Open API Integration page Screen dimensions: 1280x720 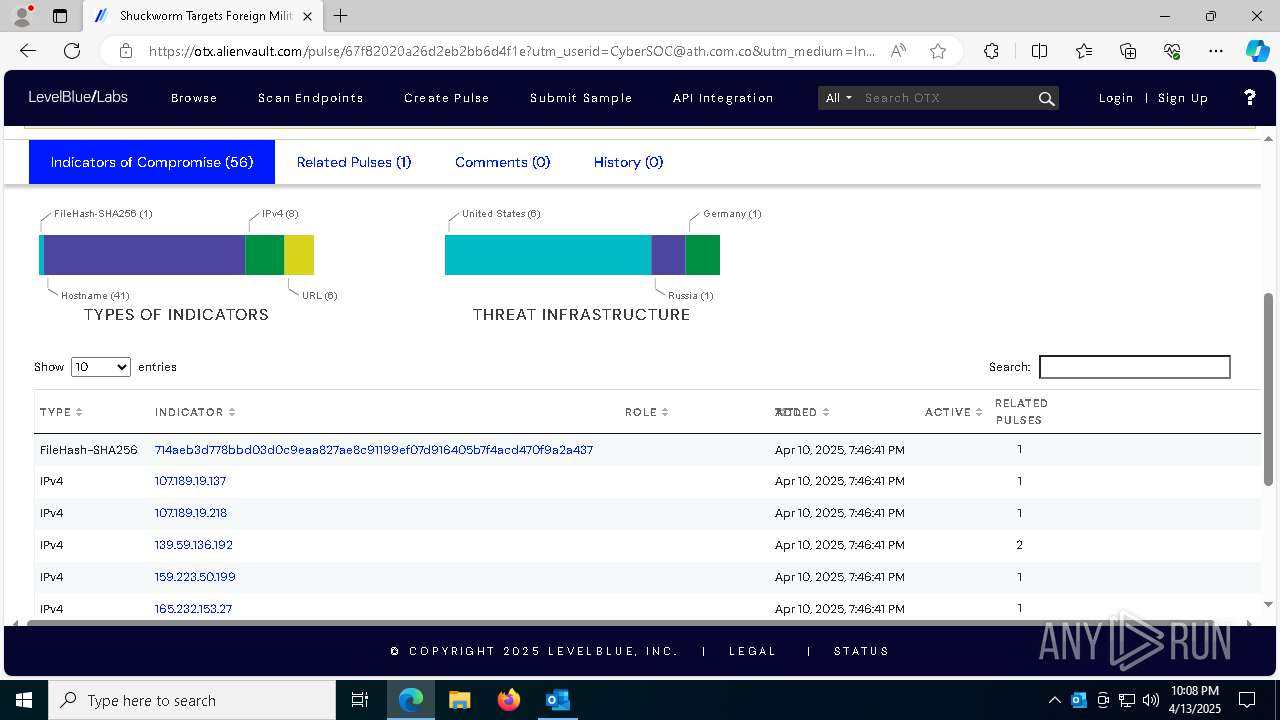point(723,98)
